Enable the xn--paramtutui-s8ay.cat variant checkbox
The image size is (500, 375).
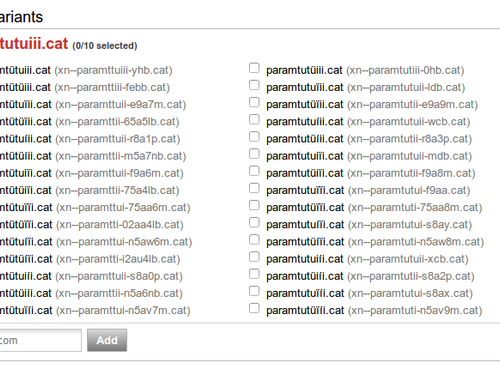click(254, 222)
